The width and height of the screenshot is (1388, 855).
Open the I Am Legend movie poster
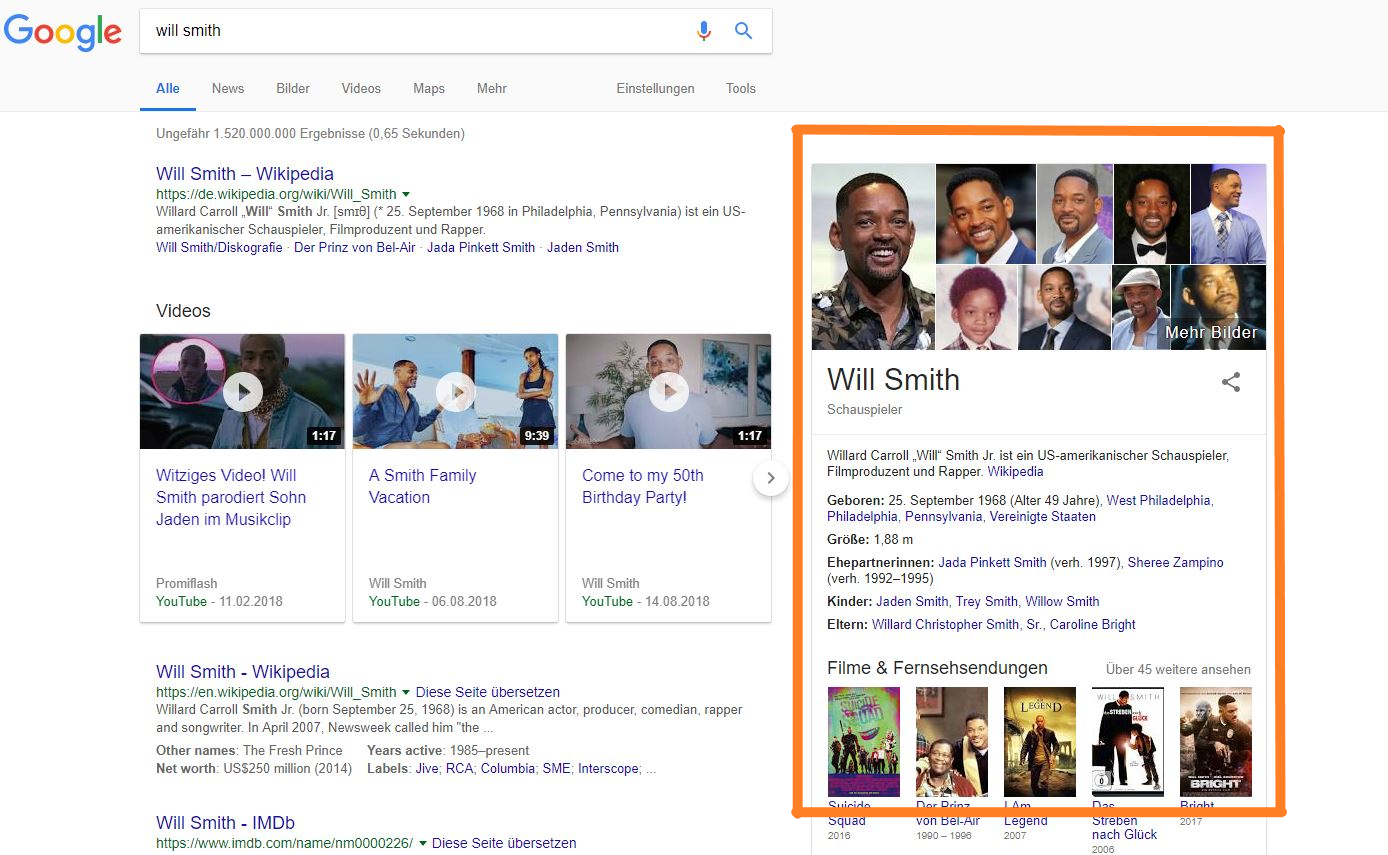coord(1040,741)
